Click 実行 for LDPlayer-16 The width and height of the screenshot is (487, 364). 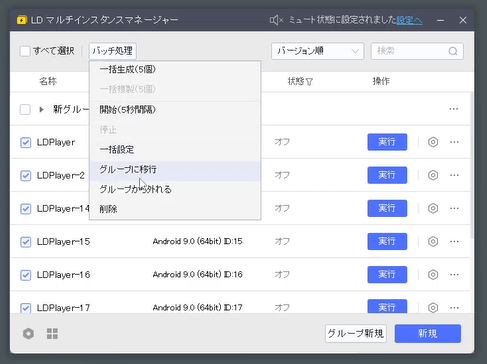pos(387,275)
